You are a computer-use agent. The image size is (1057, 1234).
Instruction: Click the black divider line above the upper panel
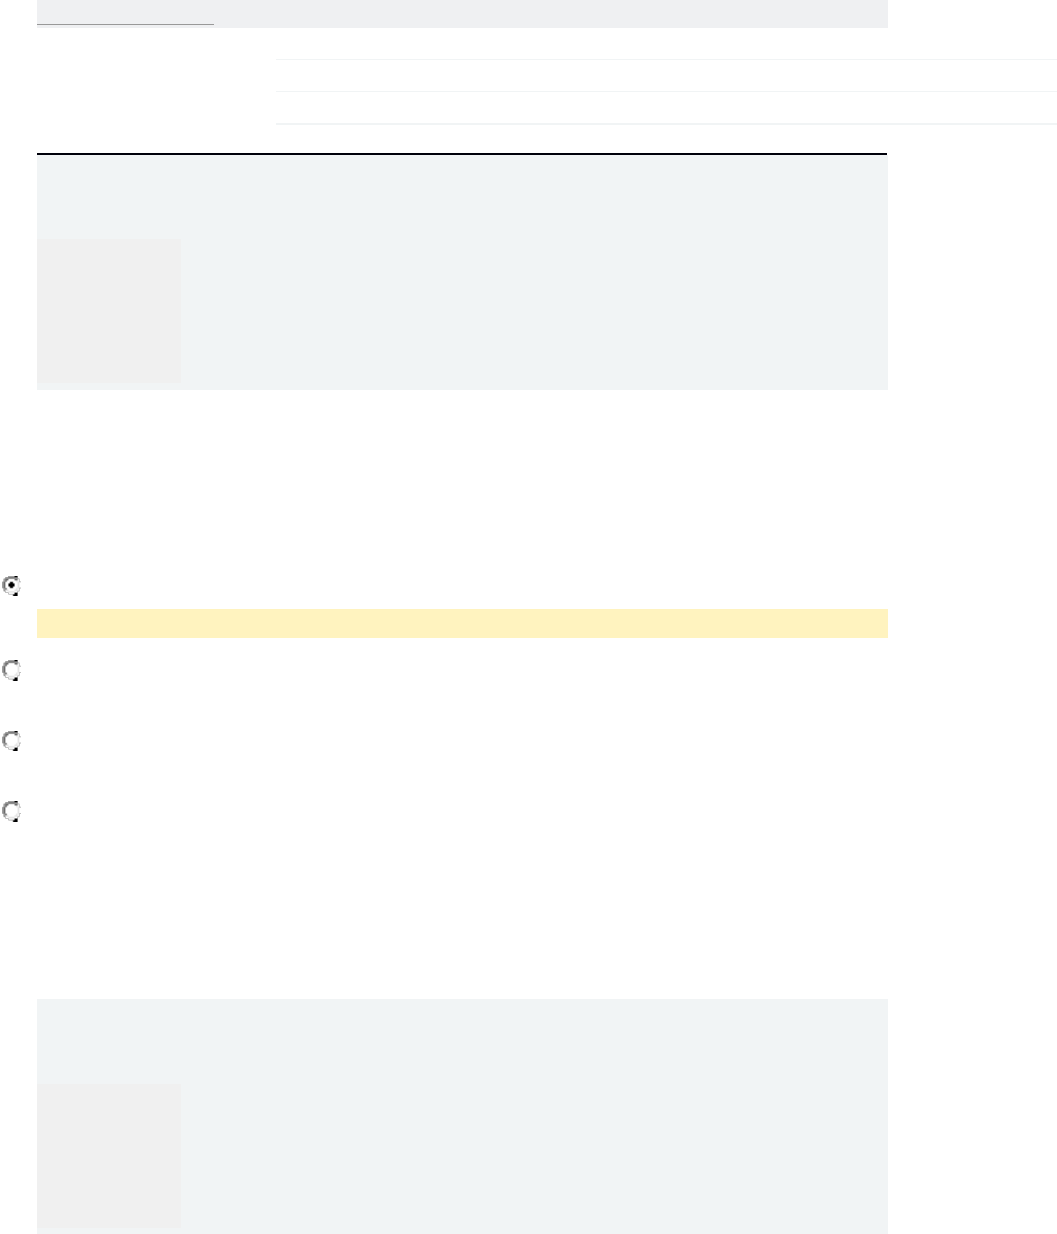[x=462, y=154]
